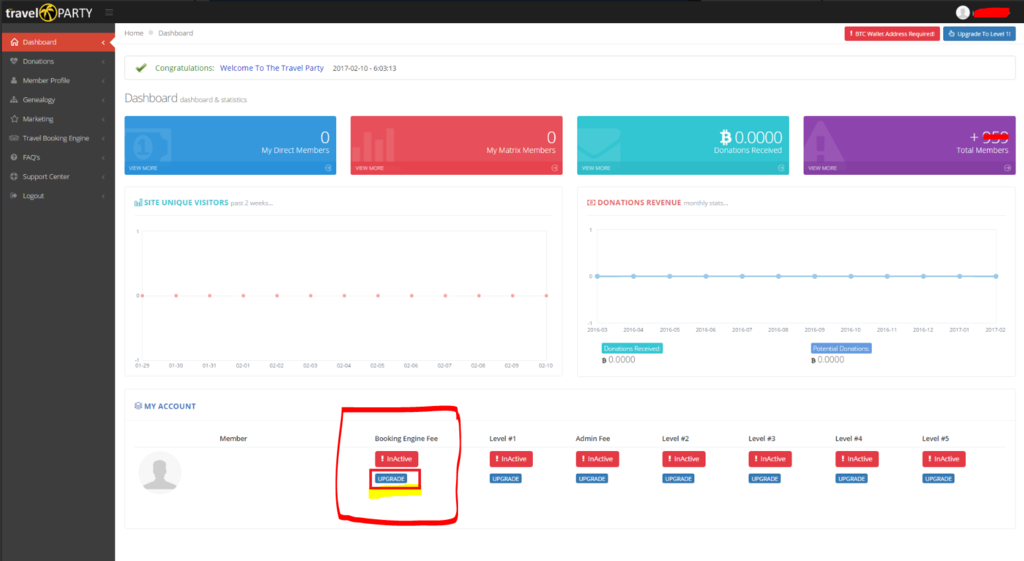Click the Support Center lifebuoy icon
The width and height of the screenshot is (1024, 561).
(14, 176)
